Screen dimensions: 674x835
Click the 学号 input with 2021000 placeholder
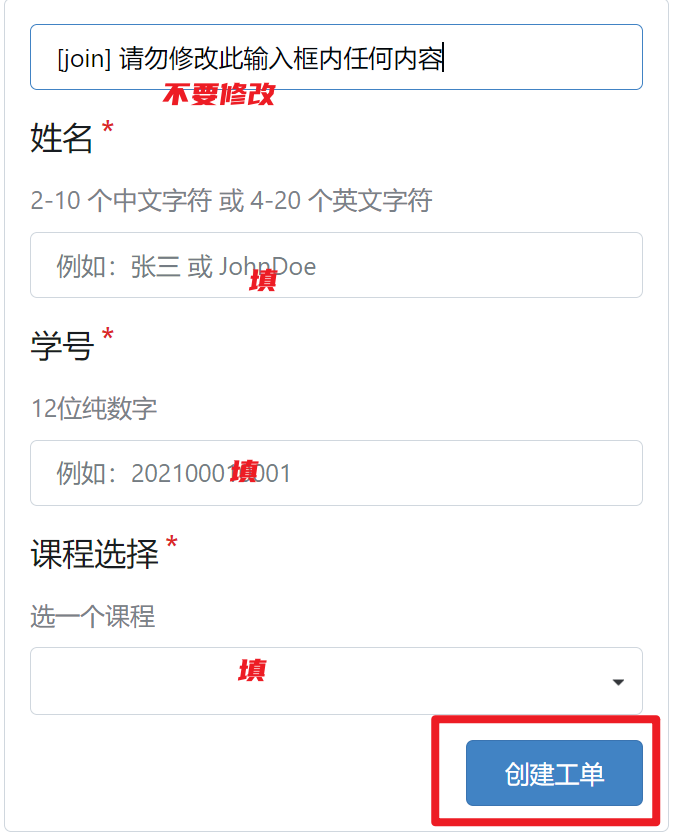pos(336,473)
